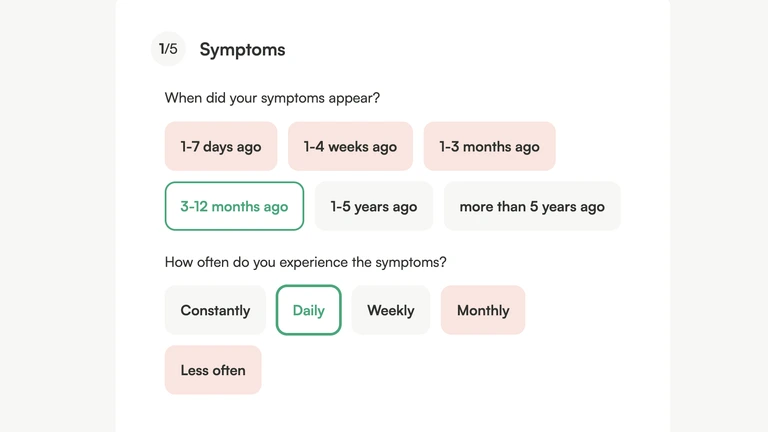Pick the "1-3 months ago" option

coord(489,146)
